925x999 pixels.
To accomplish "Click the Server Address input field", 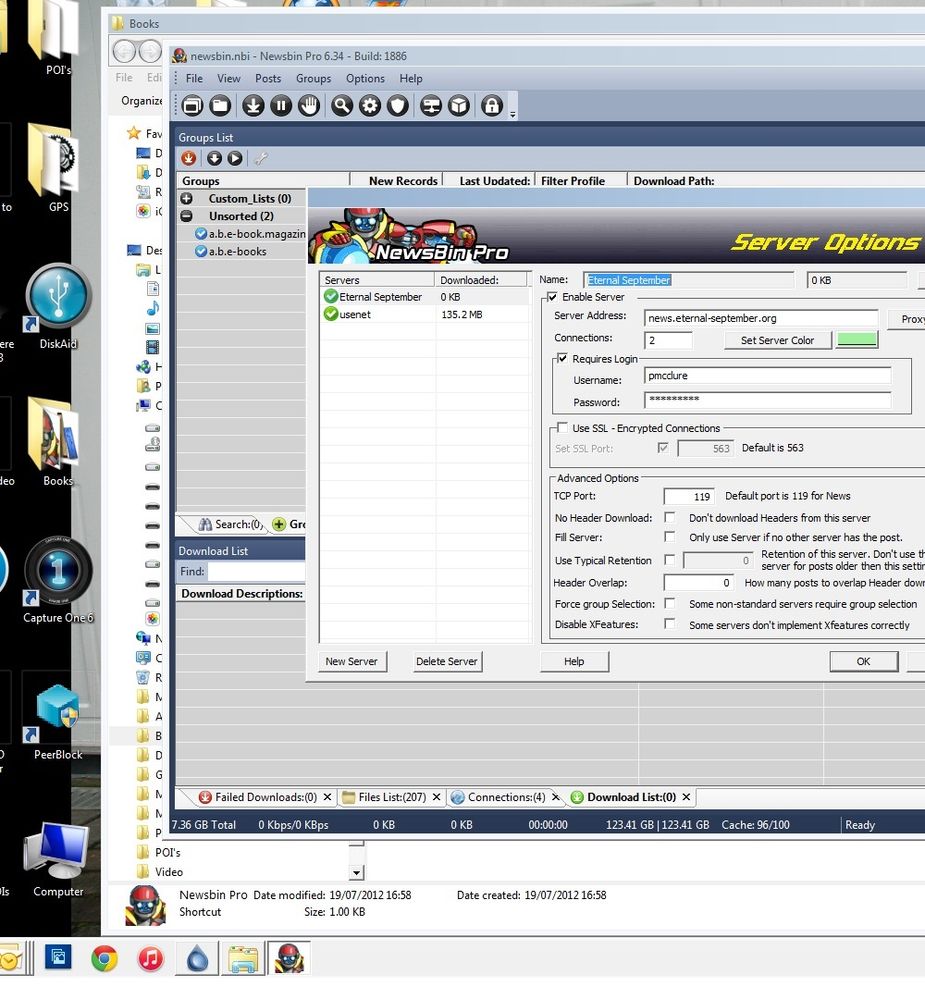I will tap(761, 318).
